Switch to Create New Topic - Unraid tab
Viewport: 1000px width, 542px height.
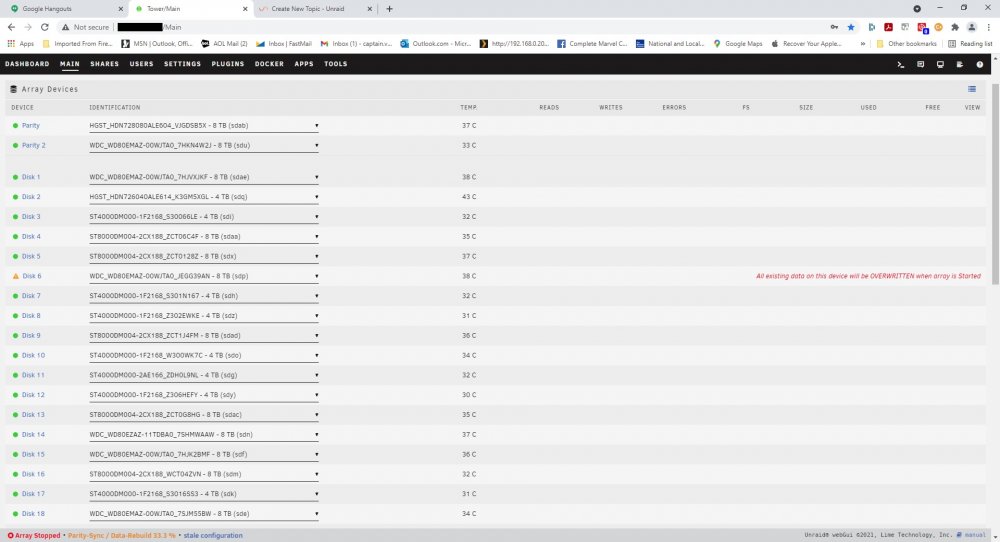click(307, 9)
